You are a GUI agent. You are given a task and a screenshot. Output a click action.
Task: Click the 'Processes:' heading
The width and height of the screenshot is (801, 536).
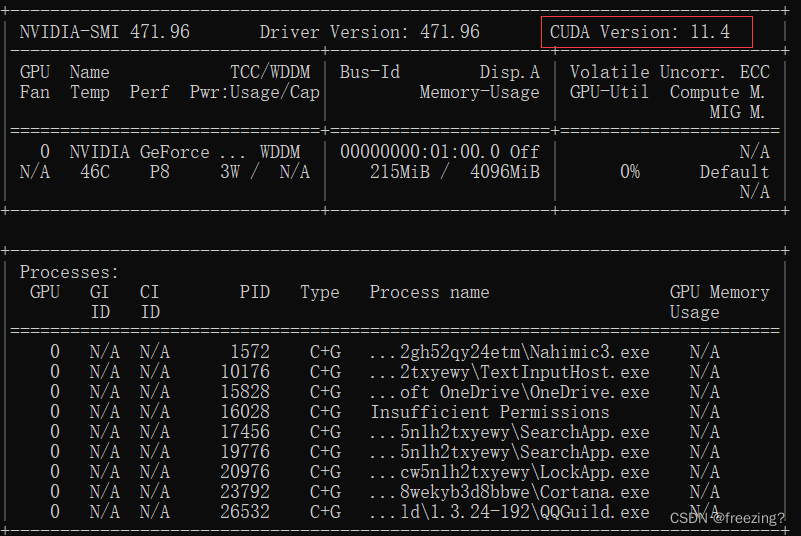tap(69, 272)
